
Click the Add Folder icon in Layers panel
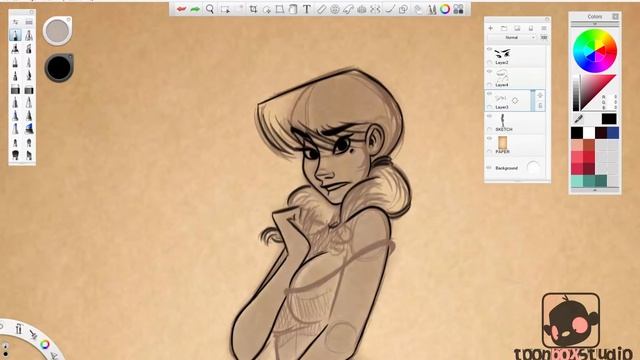point(504,28)
